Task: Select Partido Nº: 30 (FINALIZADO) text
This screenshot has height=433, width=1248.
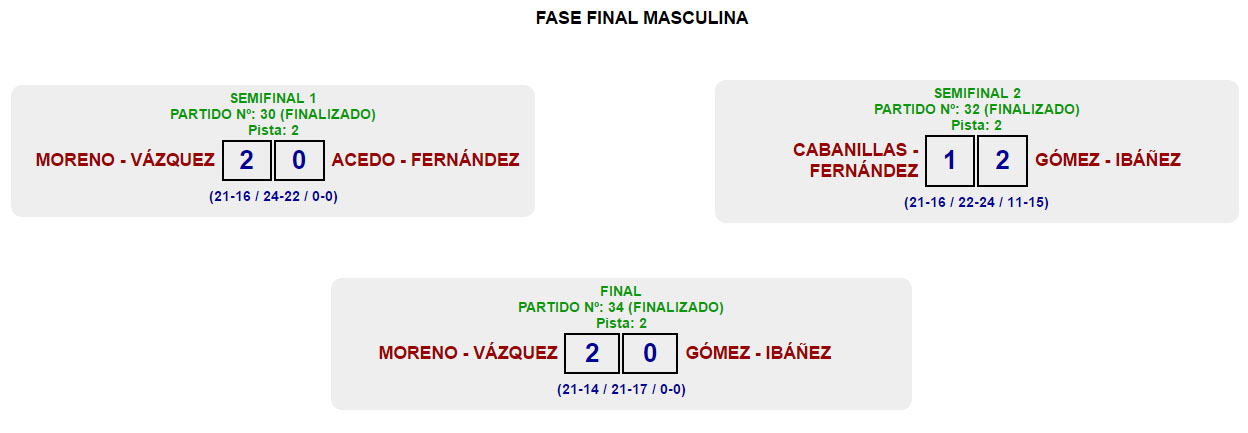Action: pyautogui.click(x=273, y=114)
